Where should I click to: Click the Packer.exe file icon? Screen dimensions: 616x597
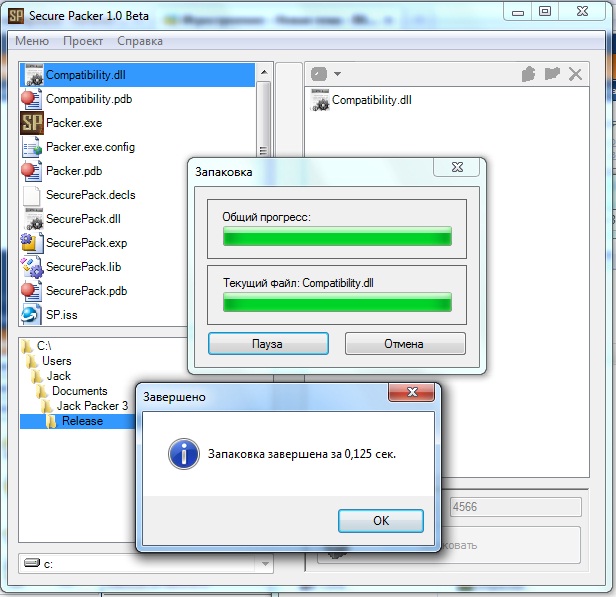(x=31, y=123)
